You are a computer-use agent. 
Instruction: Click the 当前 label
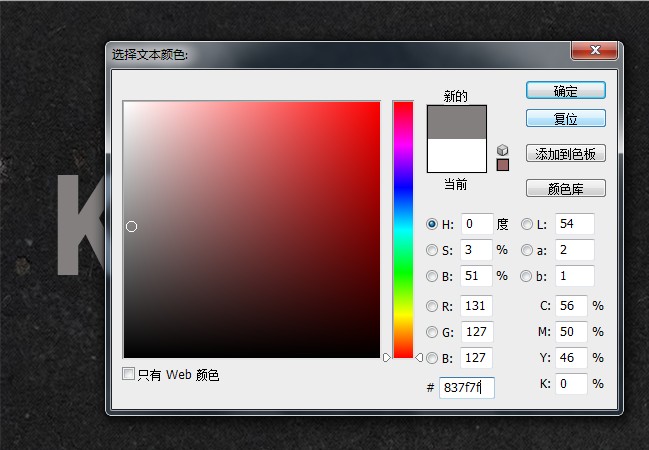click(x=456, y=184)
